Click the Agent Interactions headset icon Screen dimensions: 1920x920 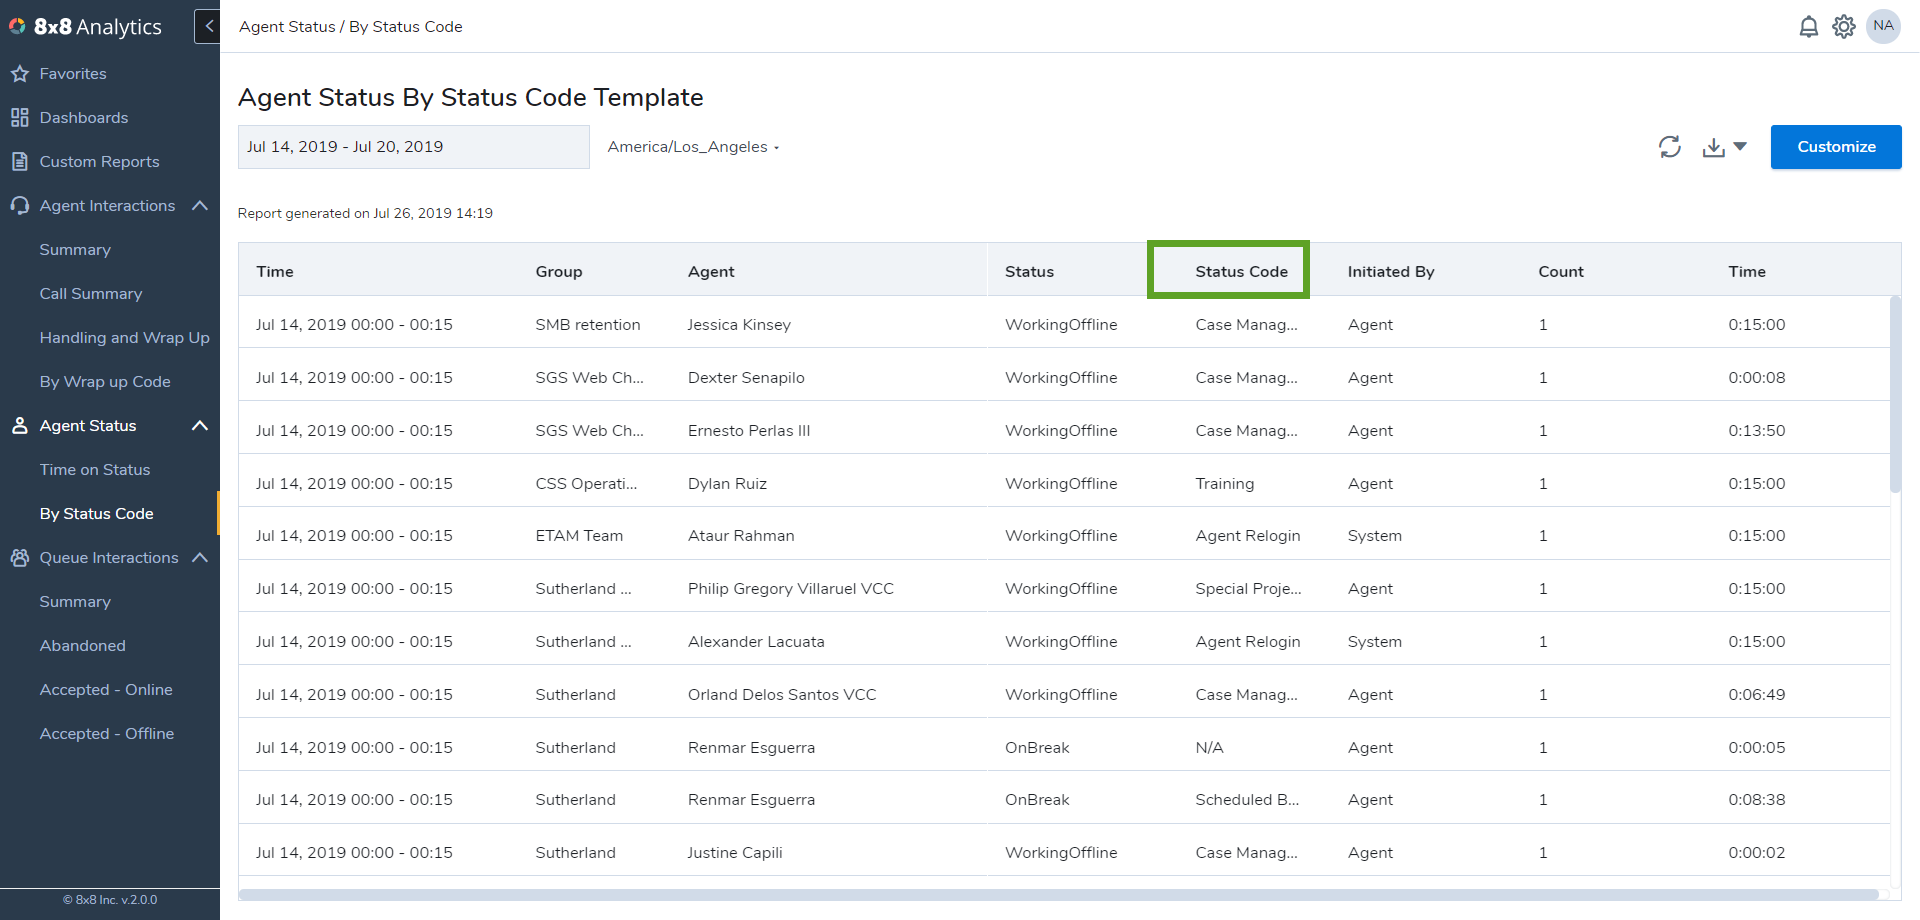pos(20,205)
